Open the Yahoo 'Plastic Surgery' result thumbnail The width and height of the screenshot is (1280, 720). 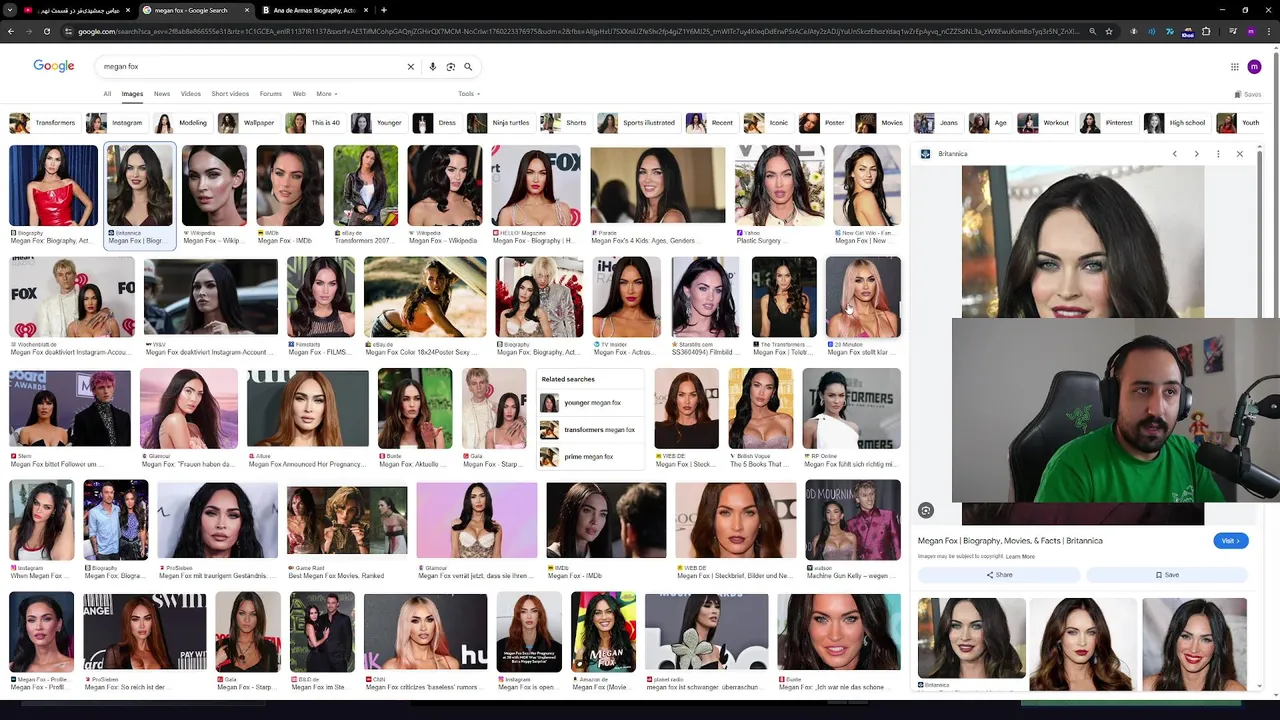779,185
